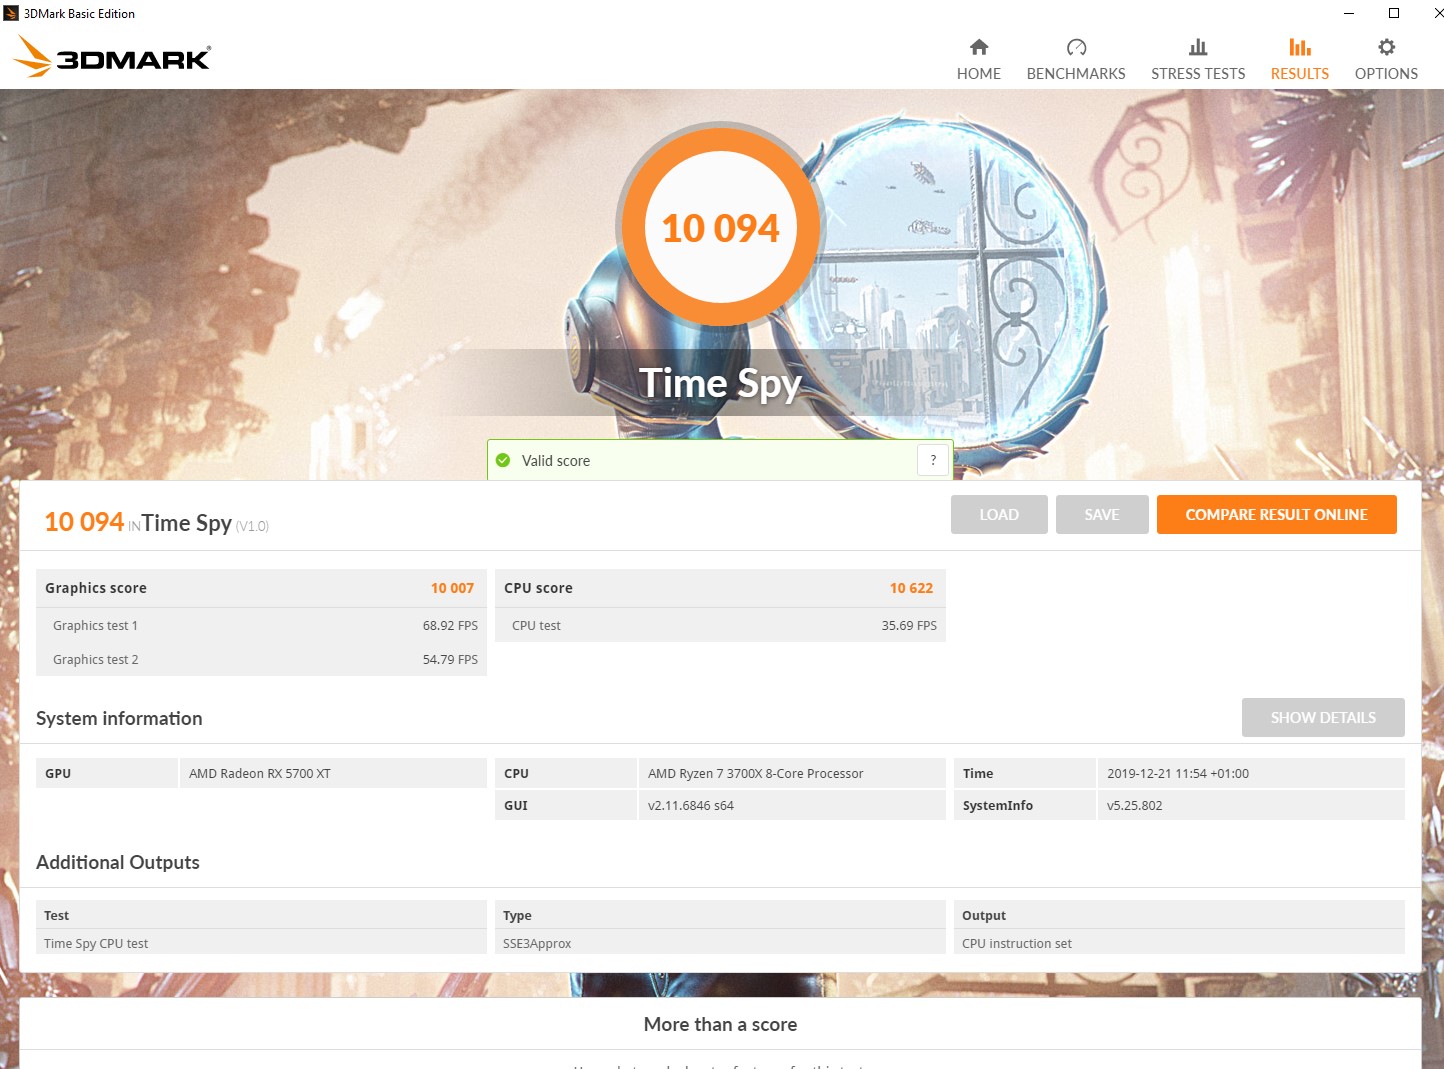Click the 68.92 FPS value
The height and width of the screenshot is (1069, 1444).
coord(450,625)
